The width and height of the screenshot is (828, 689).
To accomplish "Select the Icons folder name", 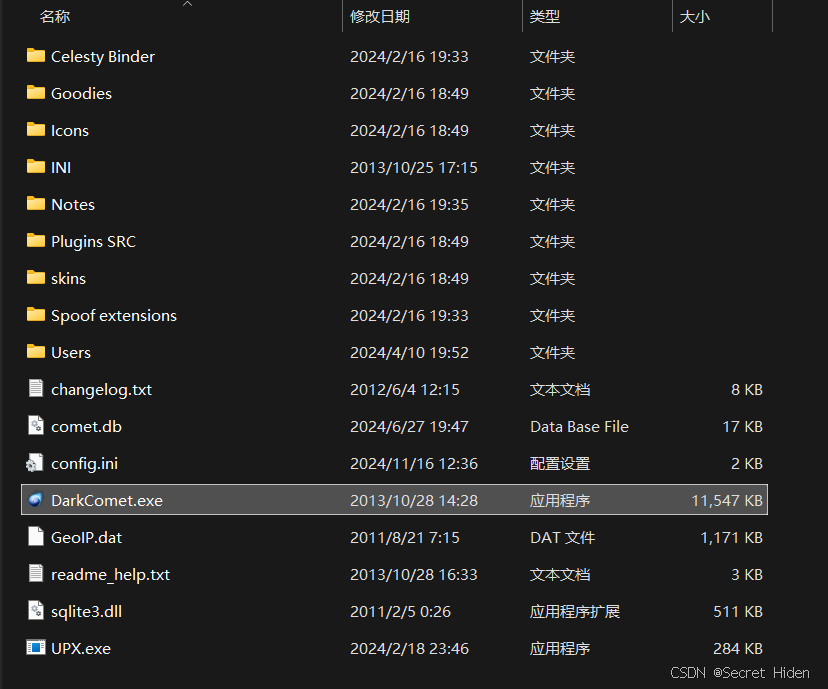I will [70, 130].
